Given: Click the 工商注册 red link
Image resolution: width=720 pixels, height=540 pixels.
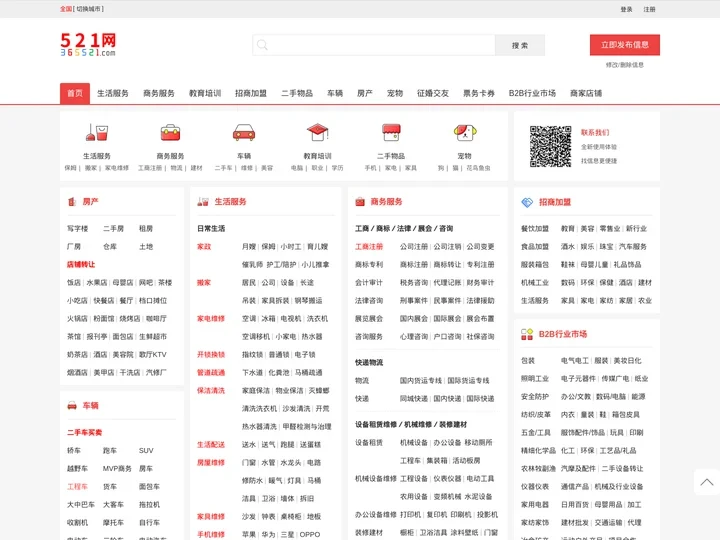Looking at the screenshot, I should (x=369, y=247).
